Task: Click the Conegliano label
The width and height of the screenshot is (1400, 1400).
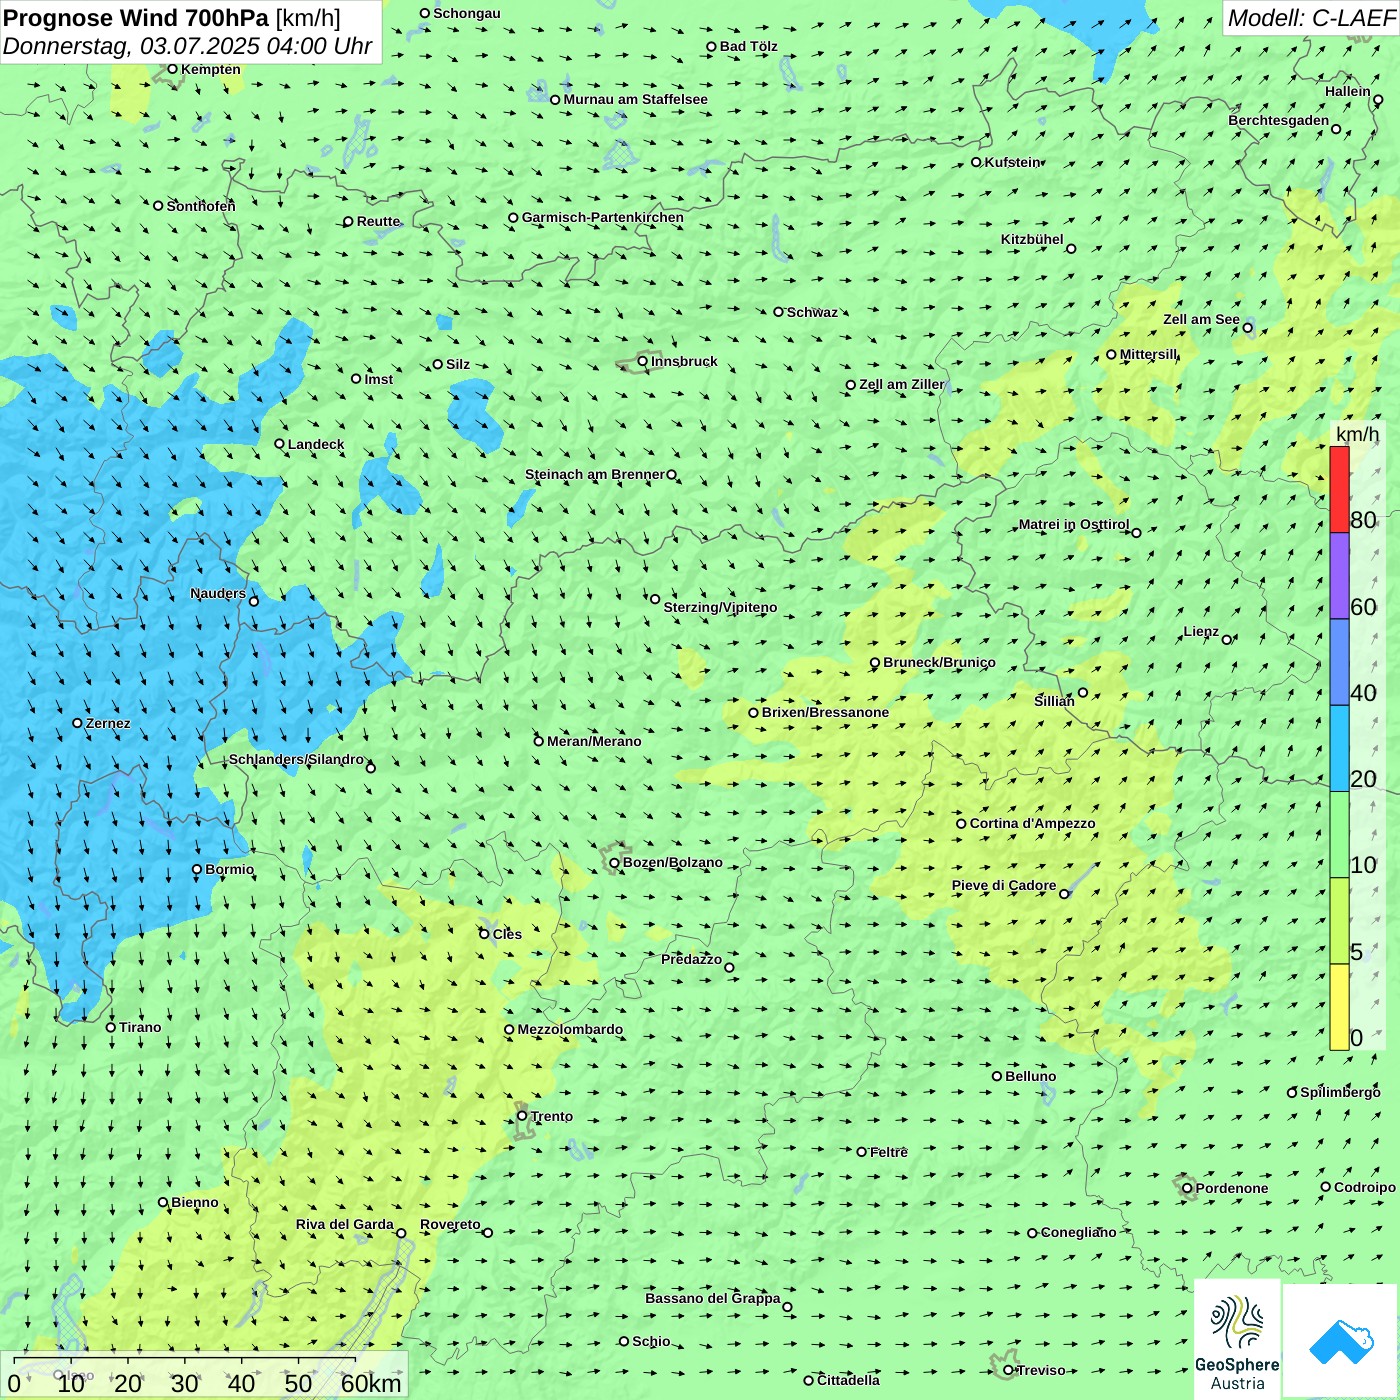Action: click(x=1078, y=1232)
